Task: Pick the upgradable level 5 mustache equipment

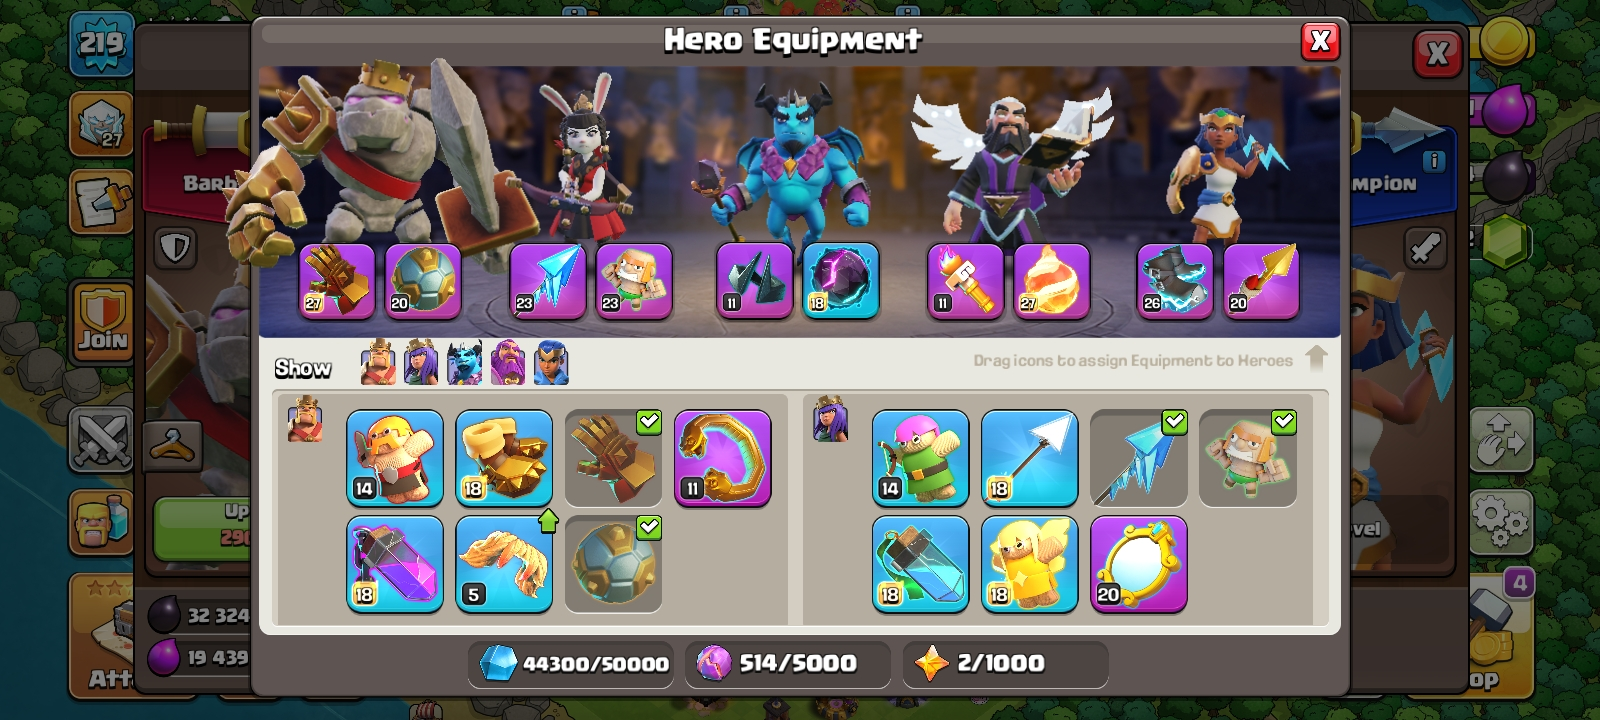Action: (504, 564)
